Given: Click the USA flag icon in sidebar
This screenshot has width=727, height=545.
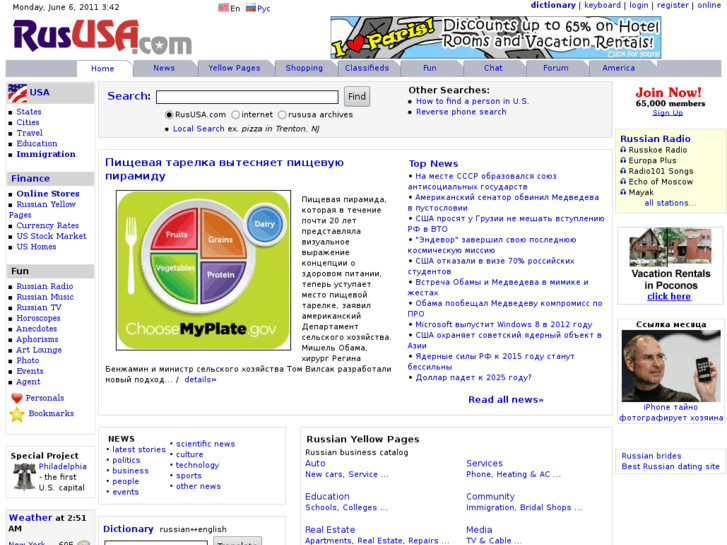Looking at the screenshot, I should click(x=18, y=93).
